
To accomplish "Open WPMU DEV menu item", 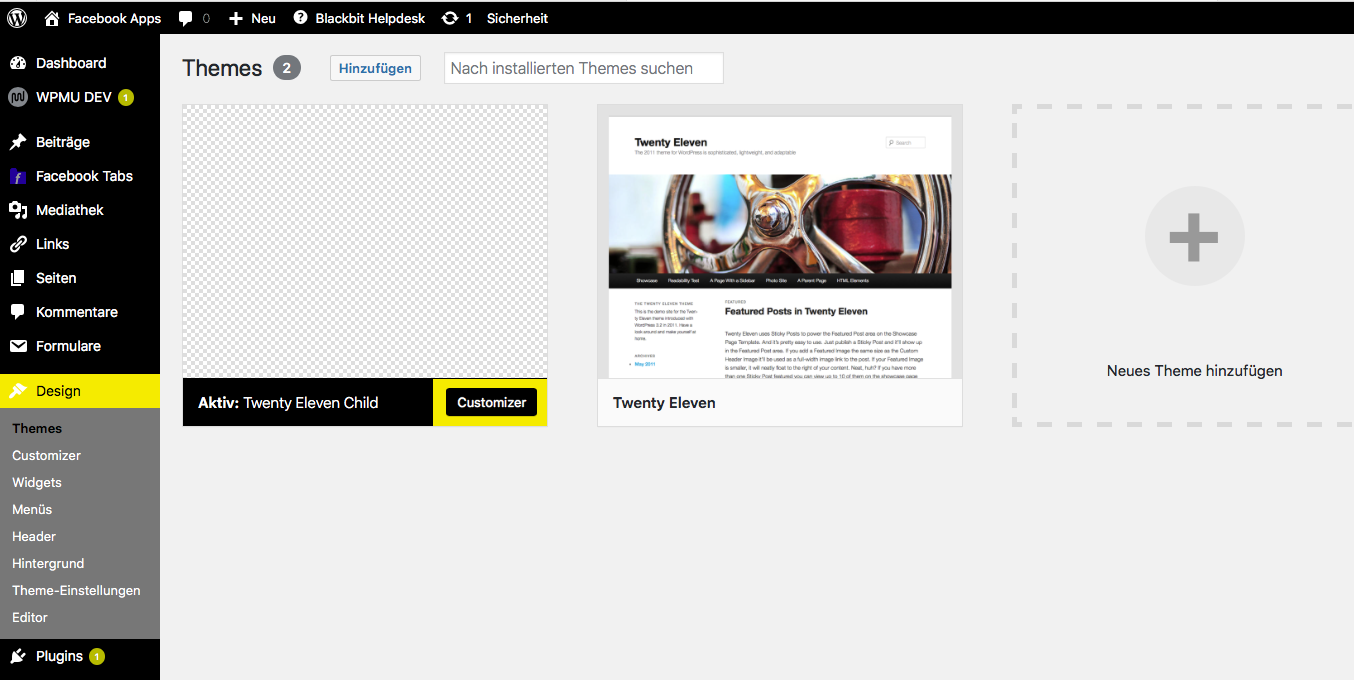I will (80, 97).
